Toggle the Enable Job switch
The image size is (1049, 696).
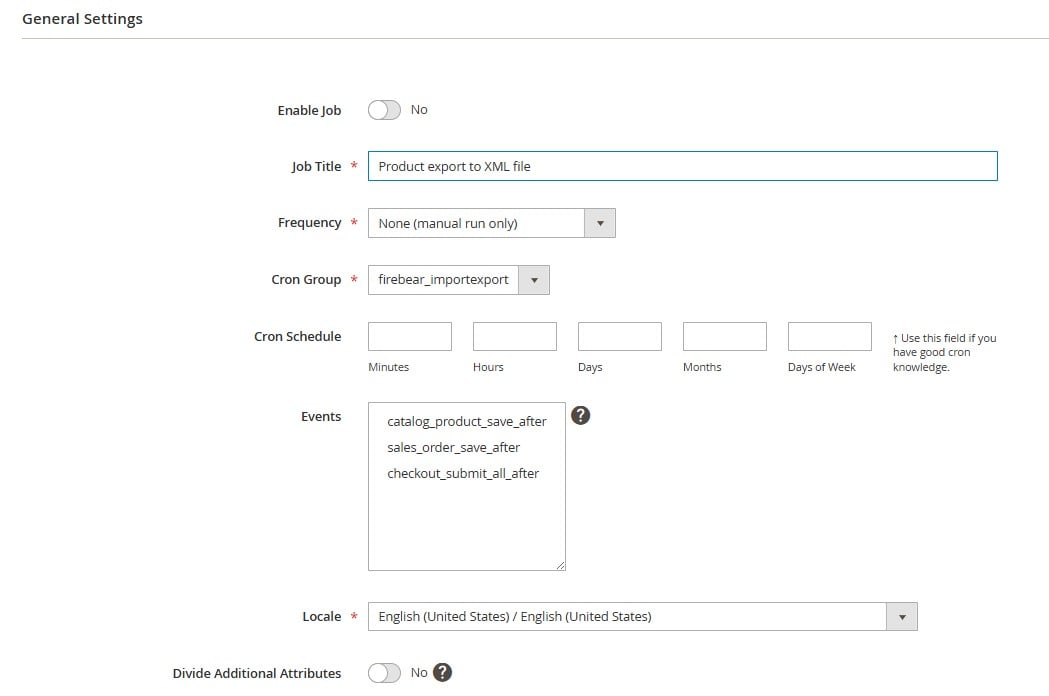[384, 110]
